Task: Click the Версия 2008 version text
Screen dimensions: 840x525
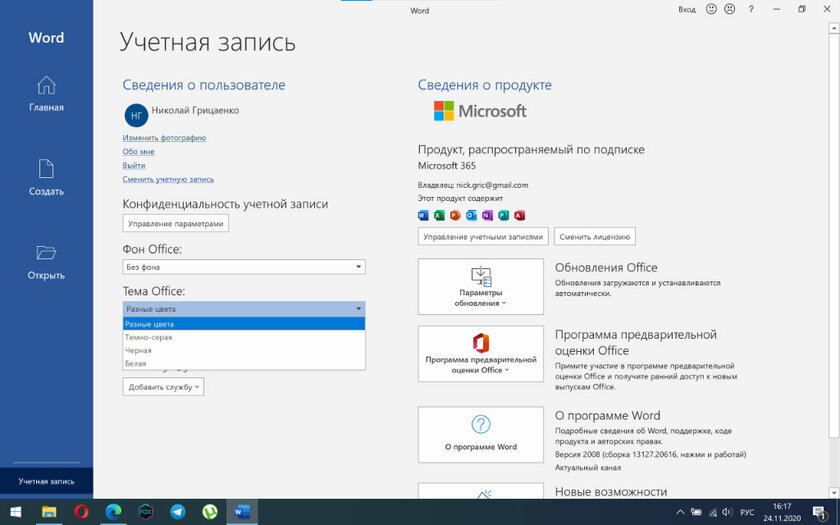Action: click(x=650, y=454)
